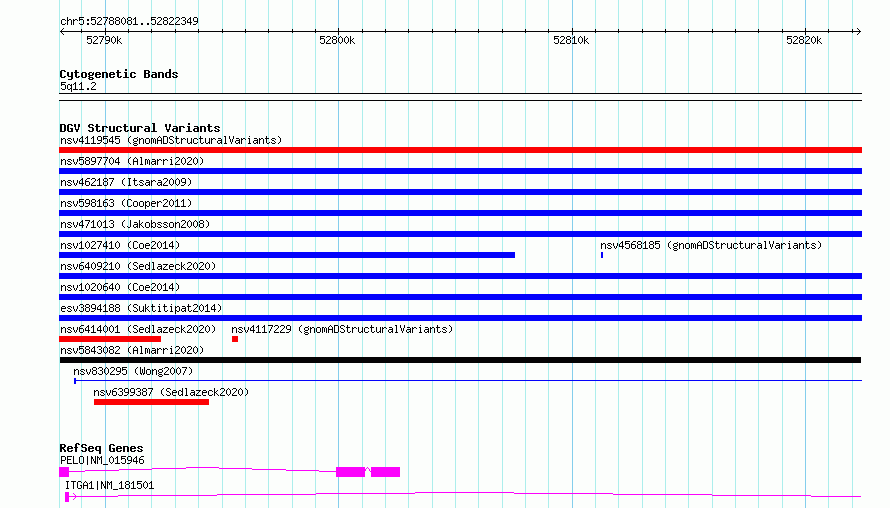Select the nsv830295 (Wong2007) label
Screen dimensions: 890x508
133,371
